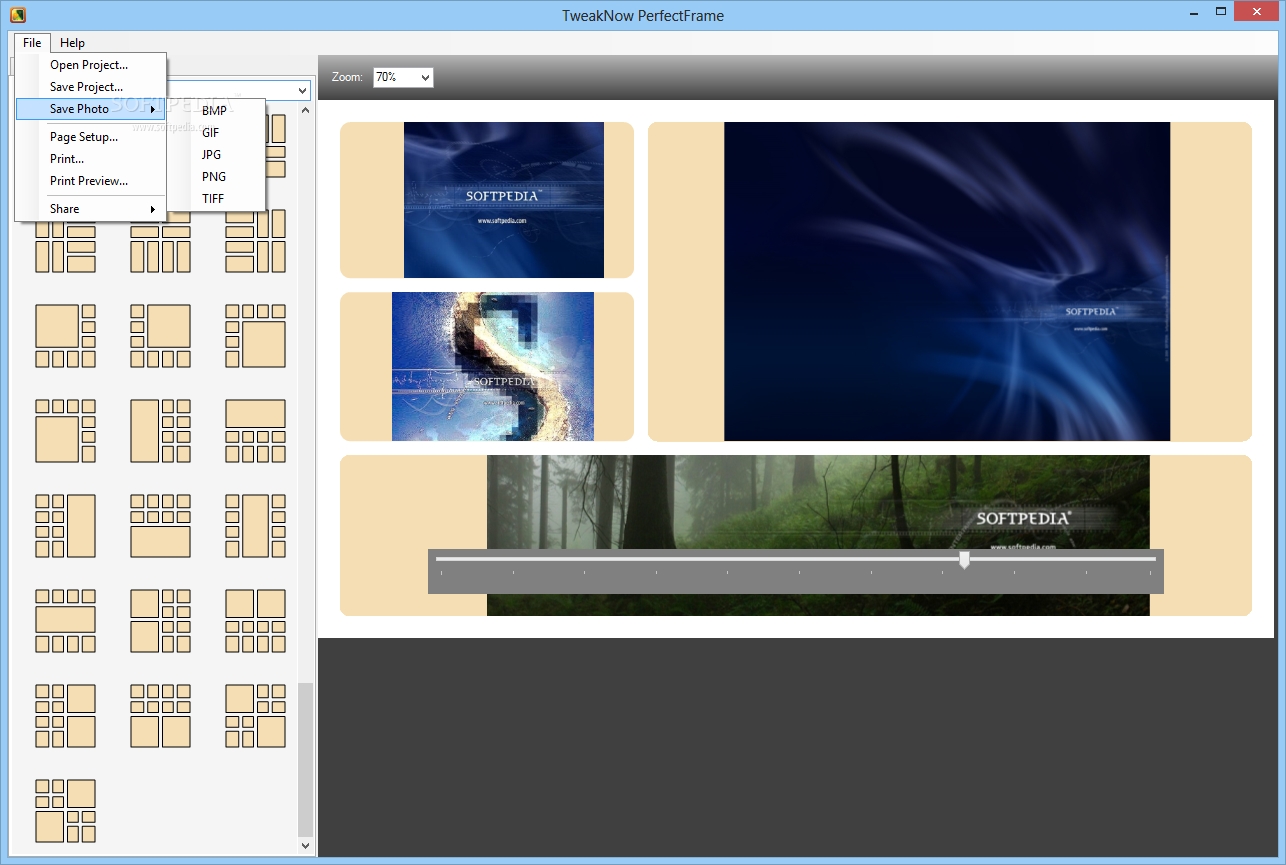Click Print... in the File menu
Image resolution: width=1286 pixels, height=865 pixels.
[90, 159]
